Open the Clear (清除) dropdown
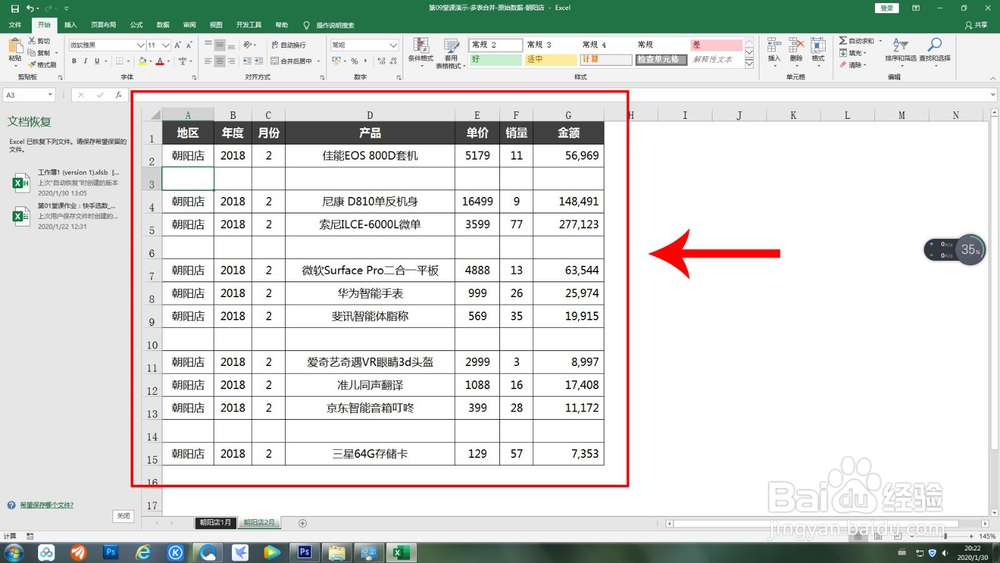 click(851, 64)
